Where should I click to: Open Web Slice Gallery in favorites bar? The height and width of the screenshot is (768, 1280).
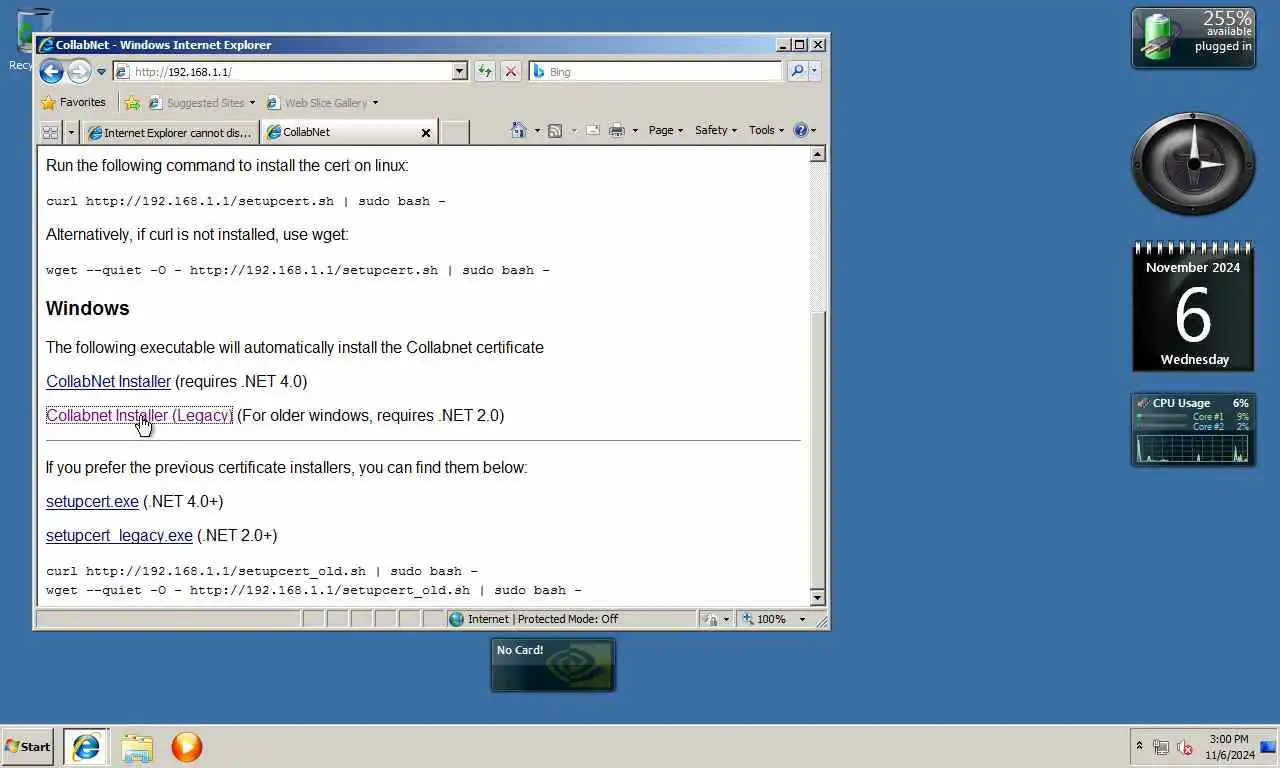tap(322, 102)
